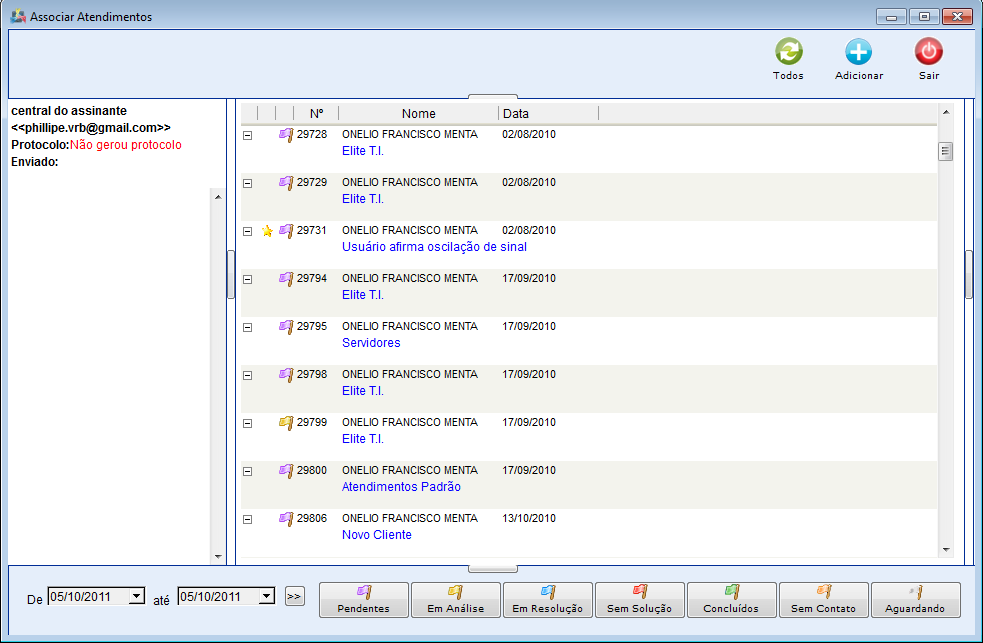
Task: Open the 'até' end date dropdown
Action: pos(266,597)
